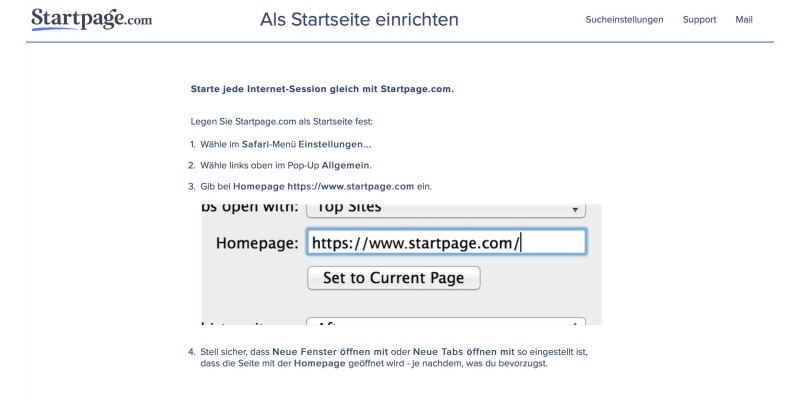Click inside the Homepage URL field

click(445, 243)
